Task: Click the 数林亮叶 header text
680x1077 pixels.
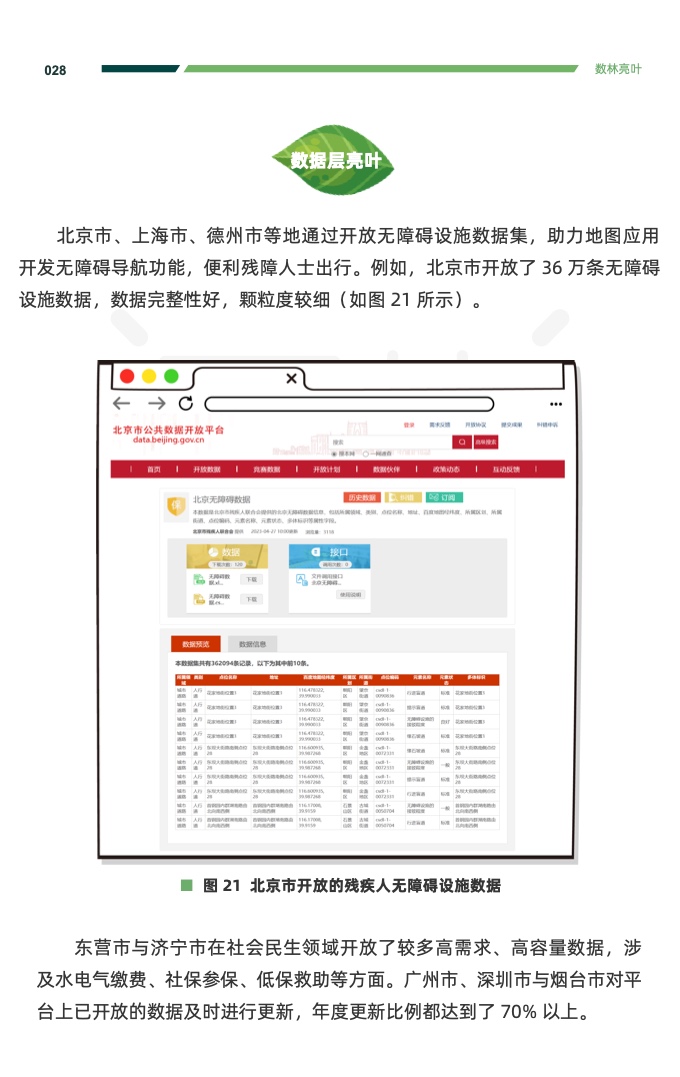Action: click(x=617, y=69)
